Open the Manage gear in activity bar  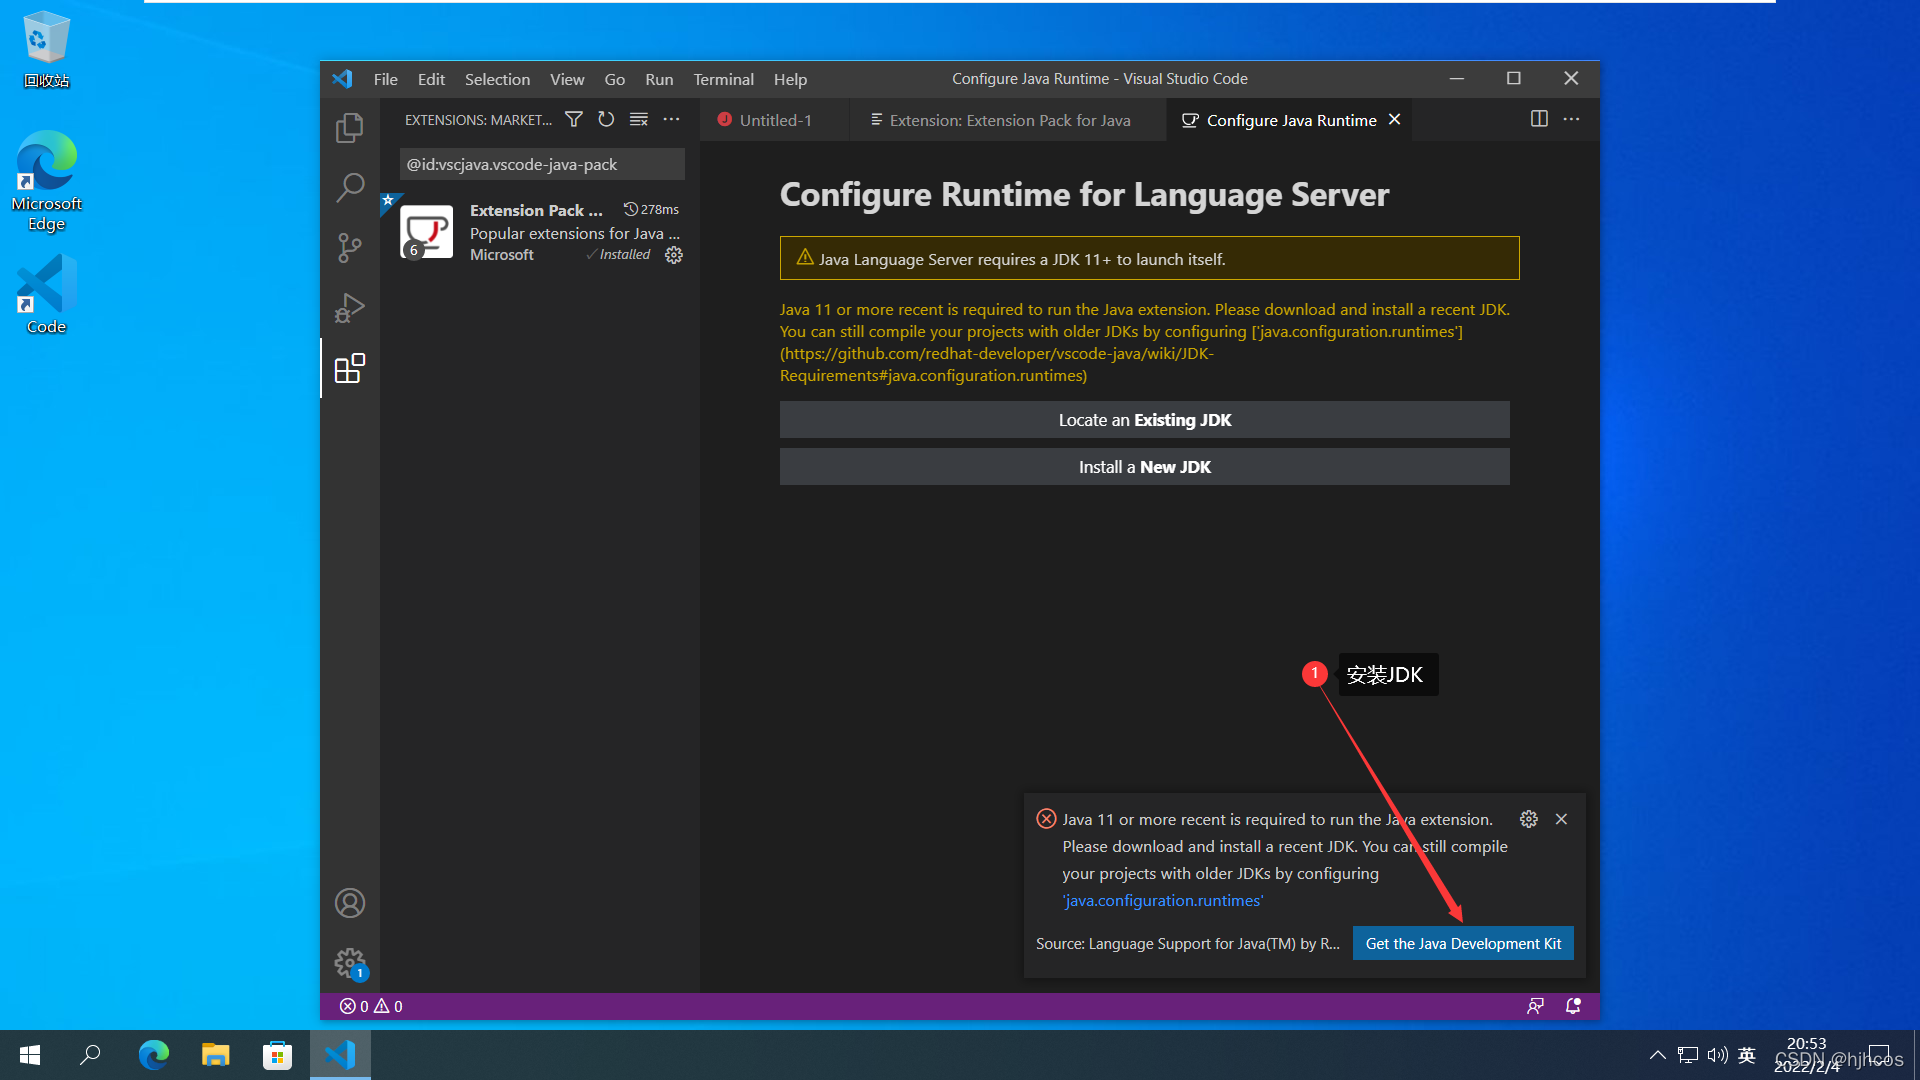(x=349, y=963)
